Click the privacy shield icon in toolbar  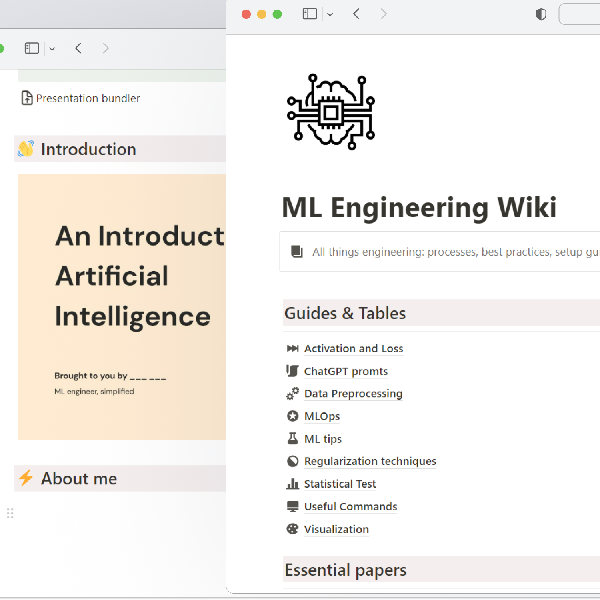pos(541,14)
